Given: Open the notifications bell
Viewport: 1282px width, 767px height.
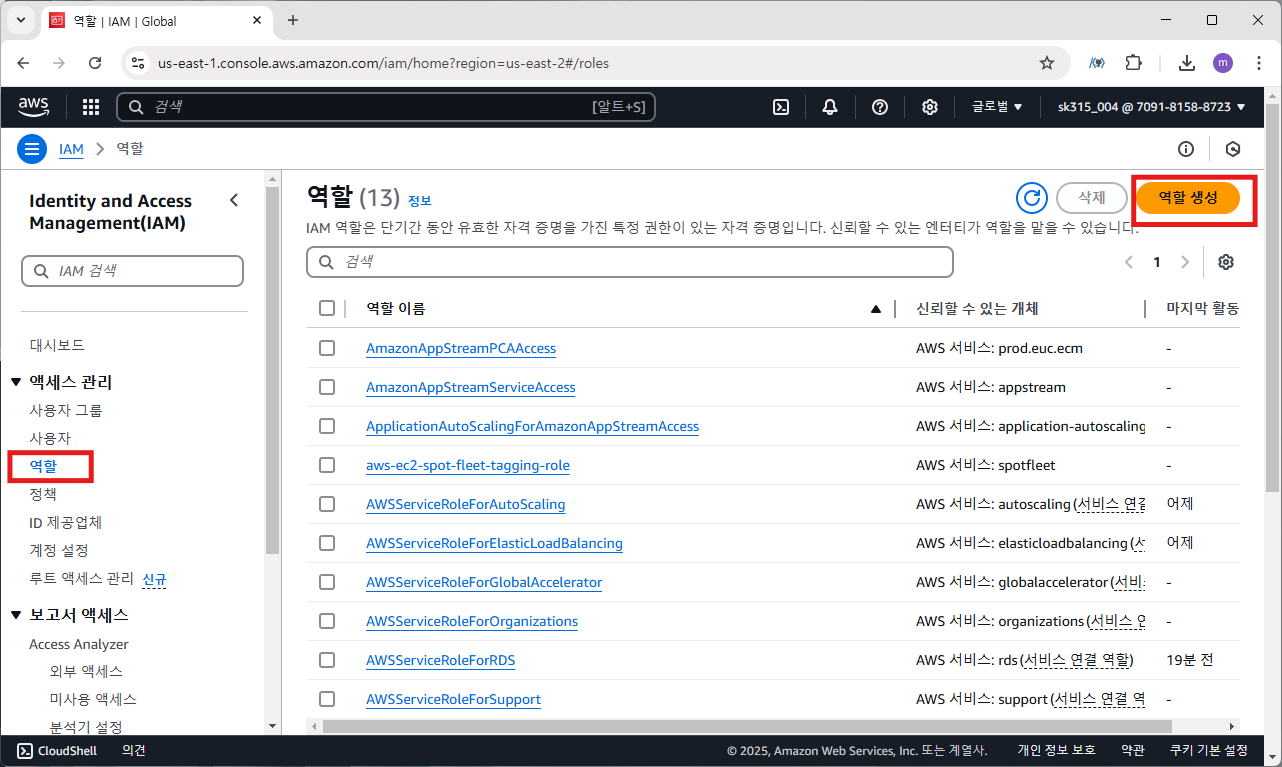Looking at the screenshot, I should [830, 107].
